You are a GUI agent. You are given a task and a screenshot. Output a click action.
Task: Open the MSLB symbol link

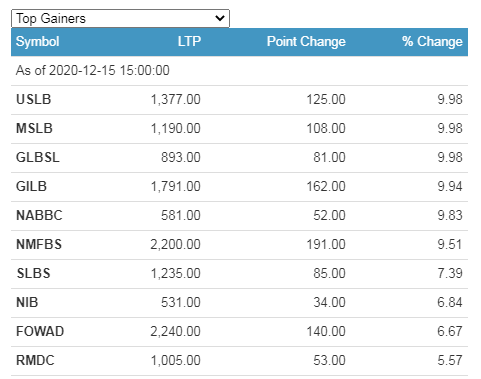click(x=34, y=128)
